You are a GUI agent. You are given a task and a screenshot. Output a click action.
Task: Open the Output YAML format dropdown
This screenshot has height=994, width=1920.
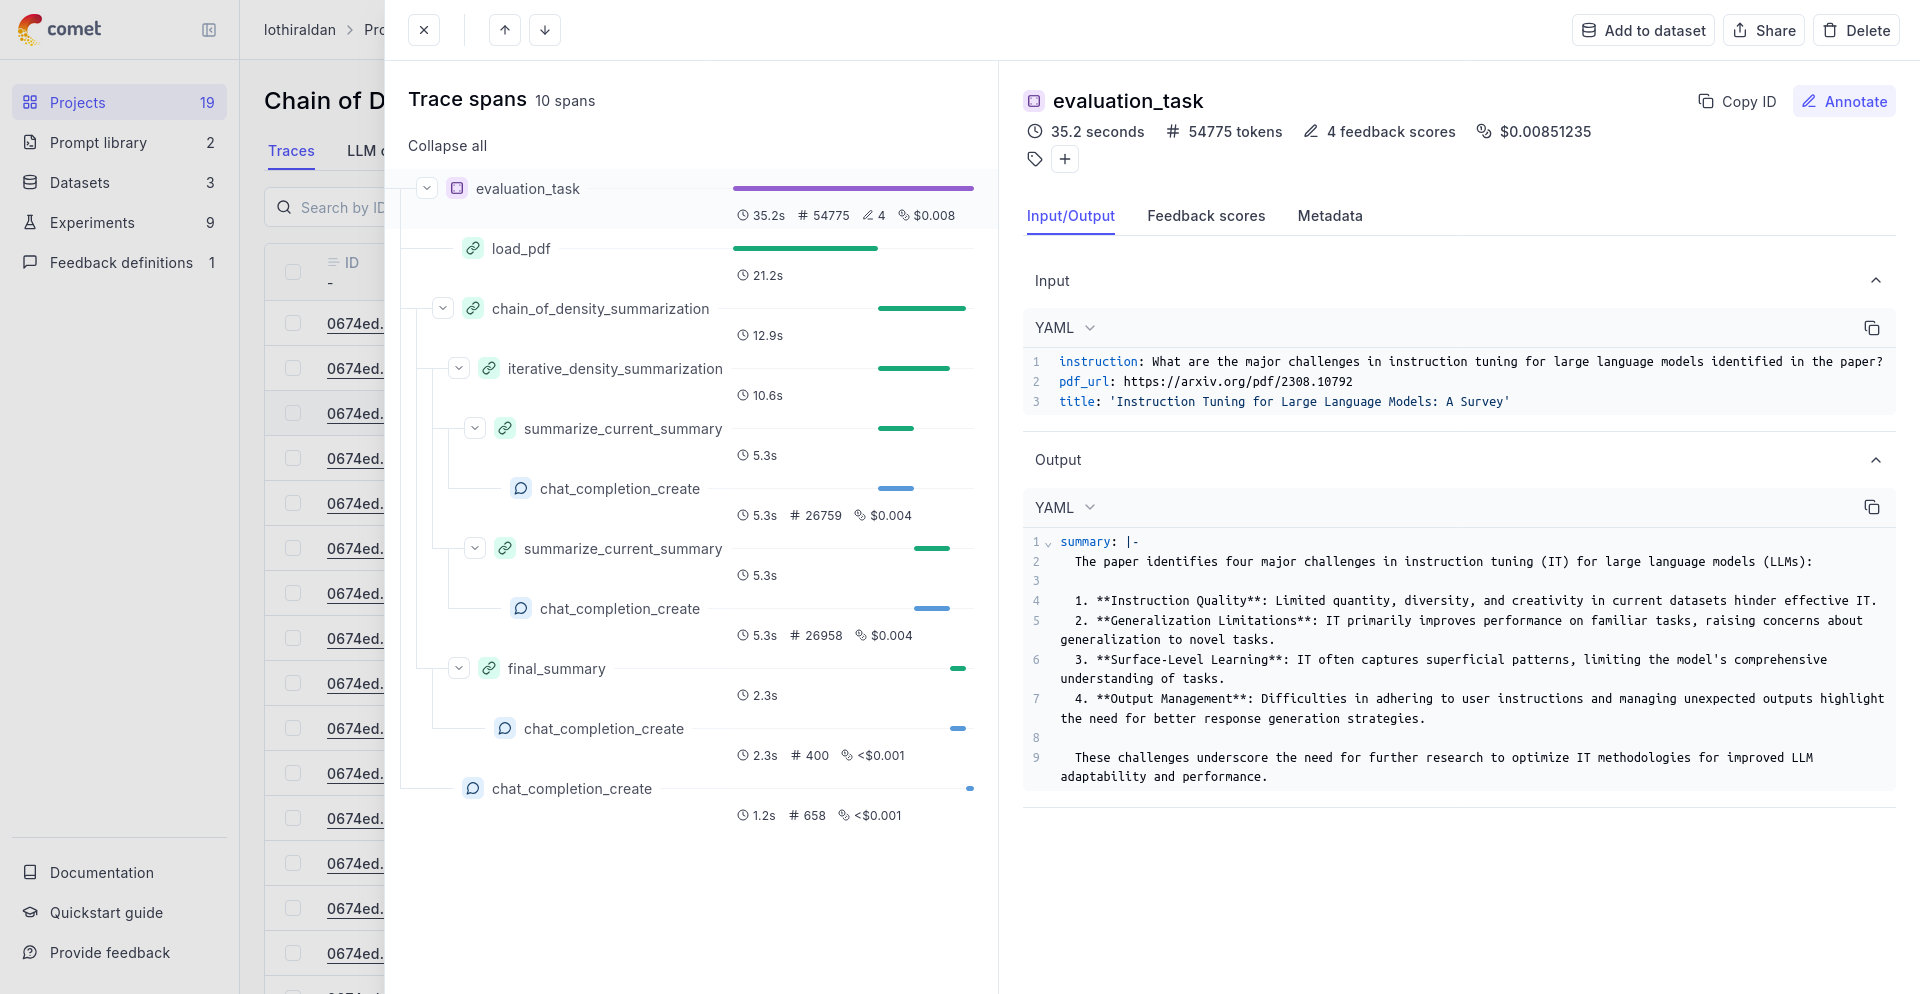point(1063,507)
